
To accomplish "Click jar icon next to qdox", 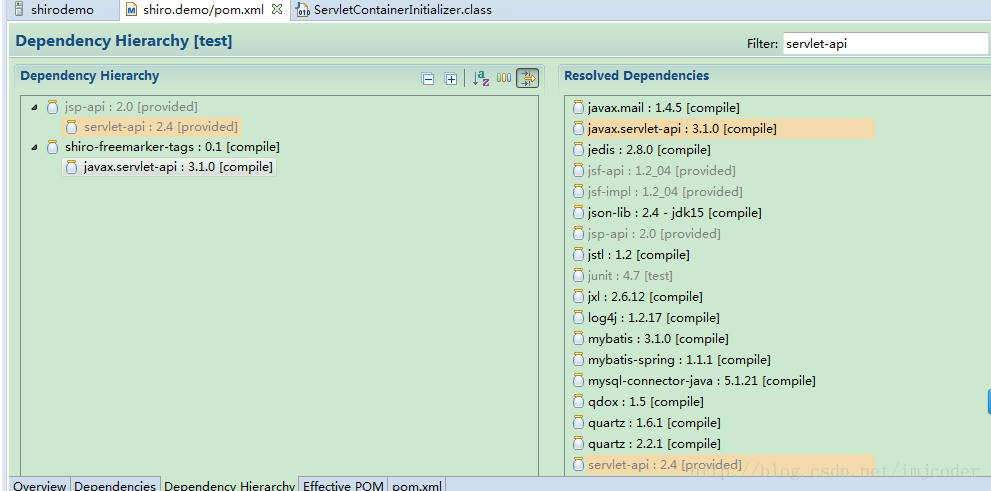I will 578,401.
